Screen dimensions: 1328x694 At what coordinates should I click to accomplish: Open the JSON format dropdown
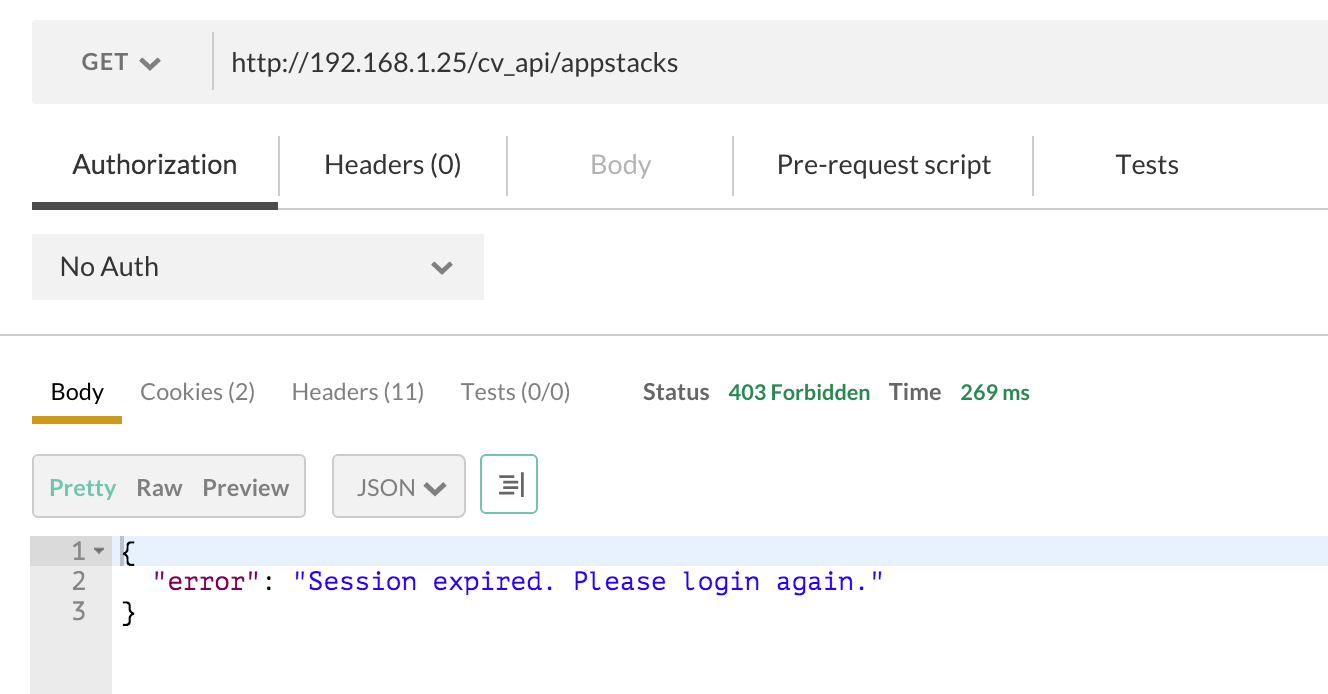point(399,487)
